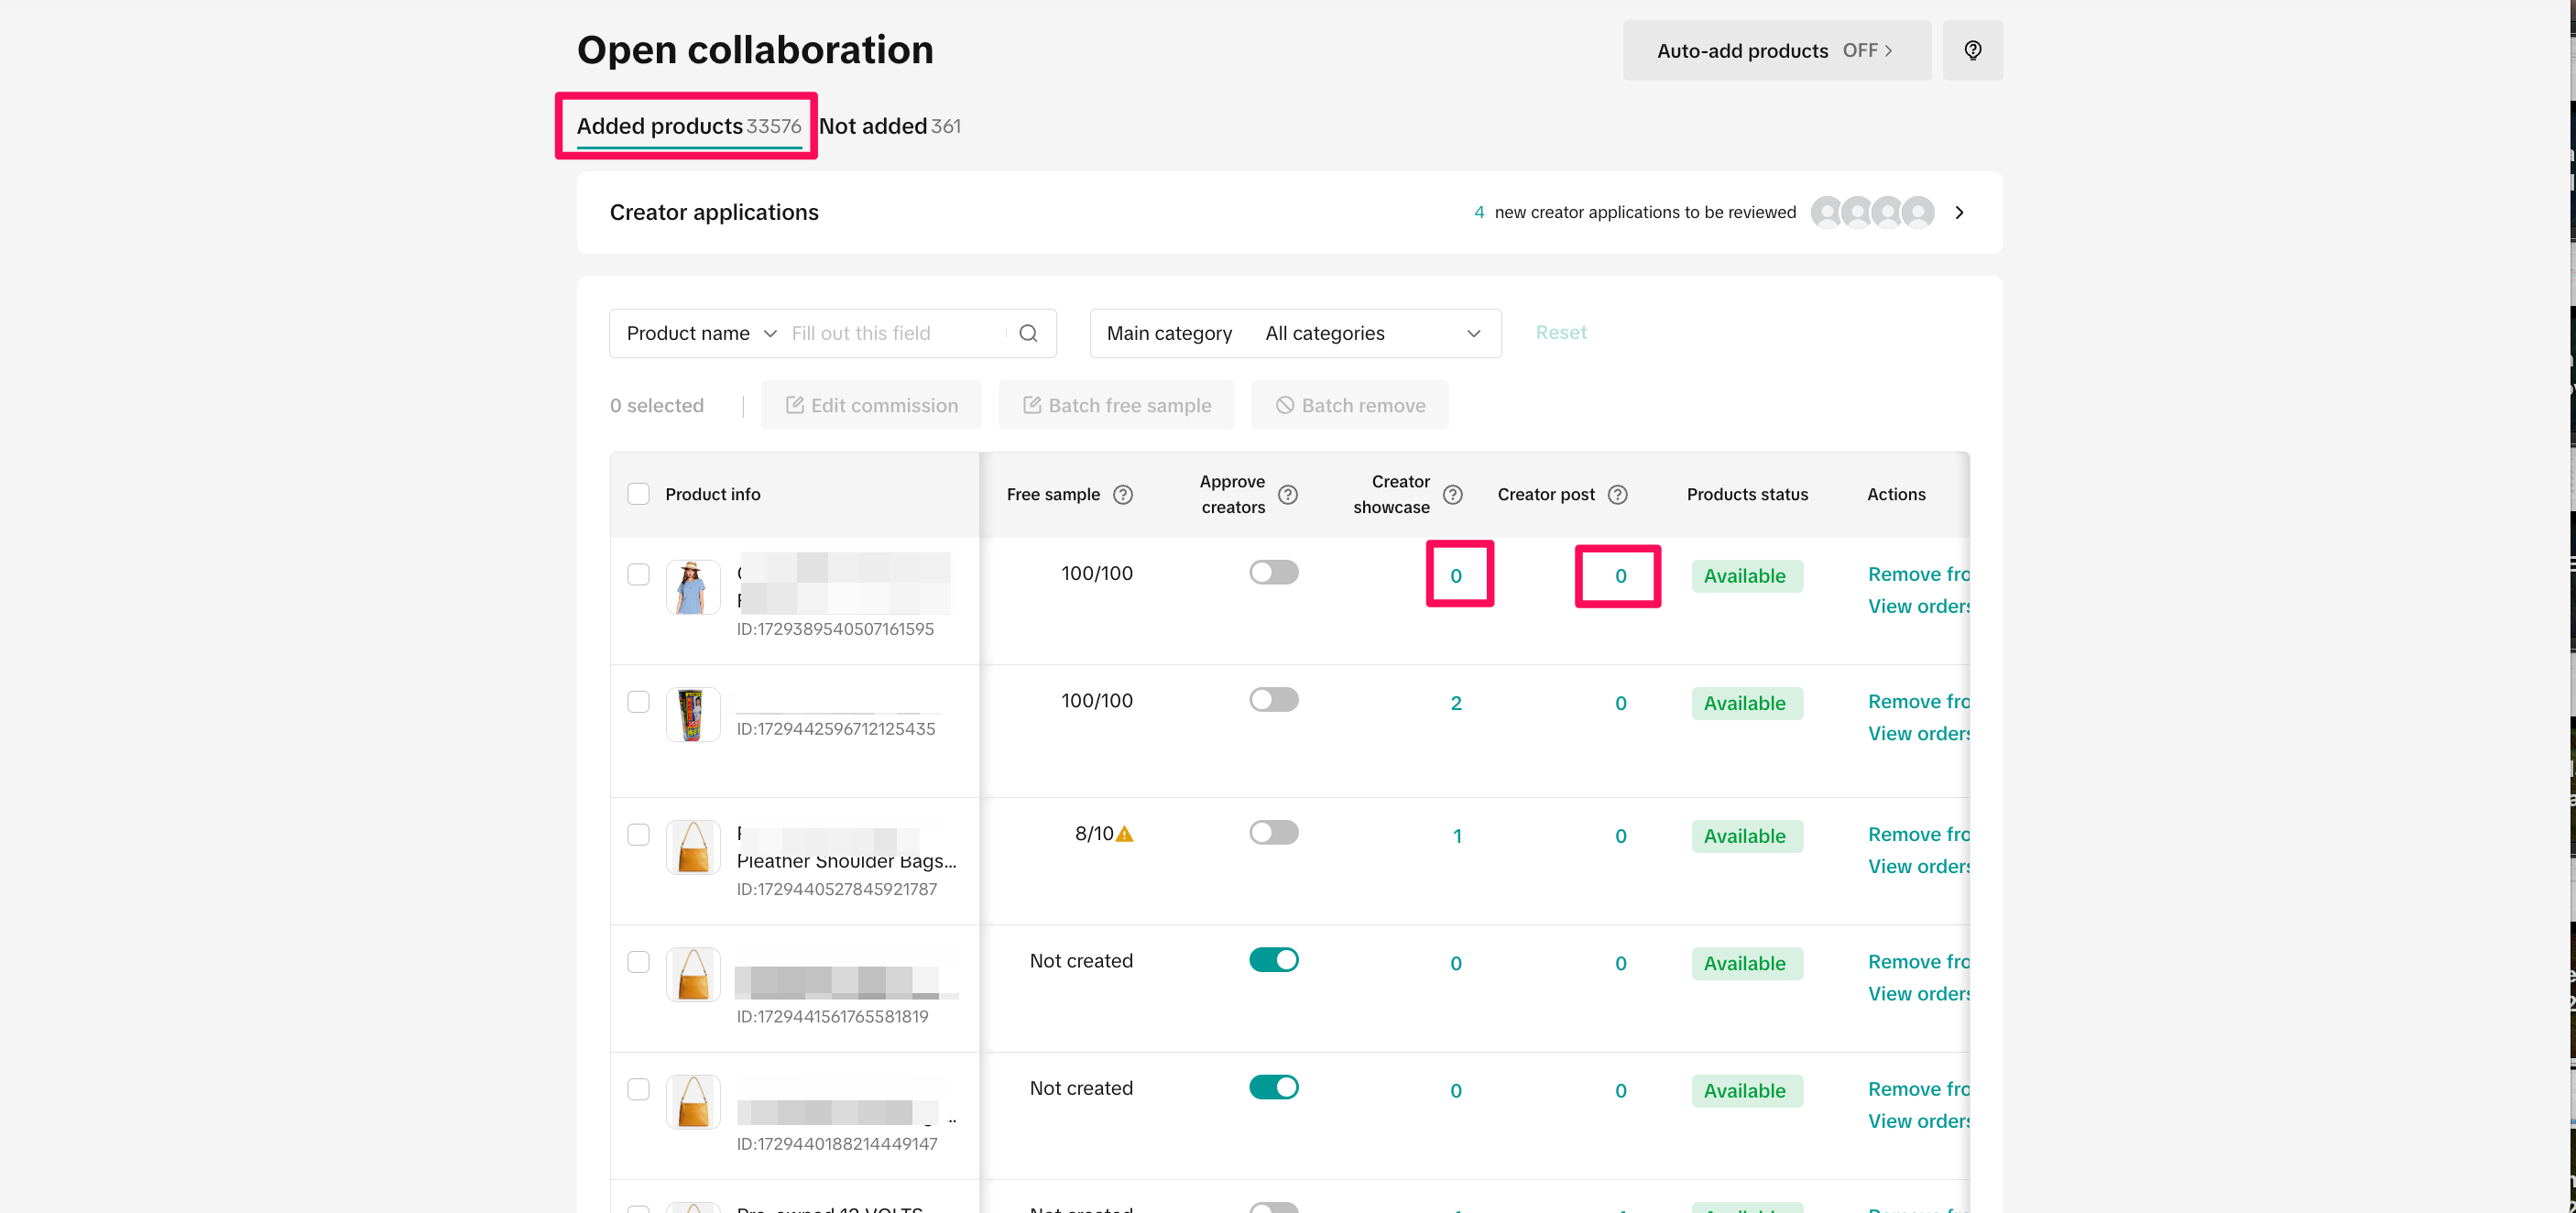Switch to the Not added tab
The image size is (2576, 1213).
click(x=888, y=126)
